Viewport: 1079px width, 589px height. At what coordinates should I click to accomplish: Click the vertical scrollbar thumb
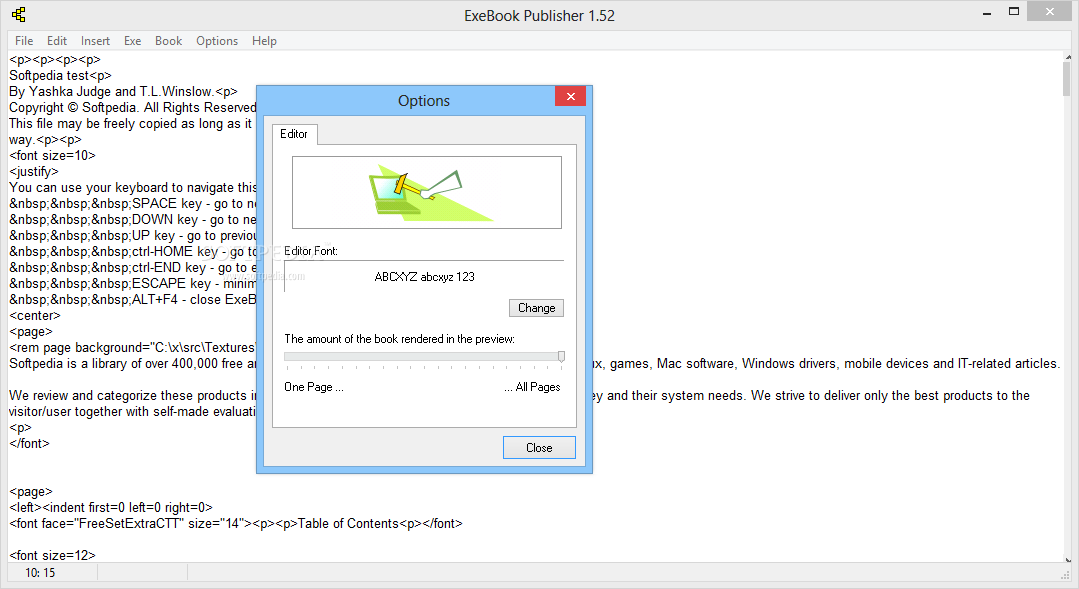(1067, 79)
